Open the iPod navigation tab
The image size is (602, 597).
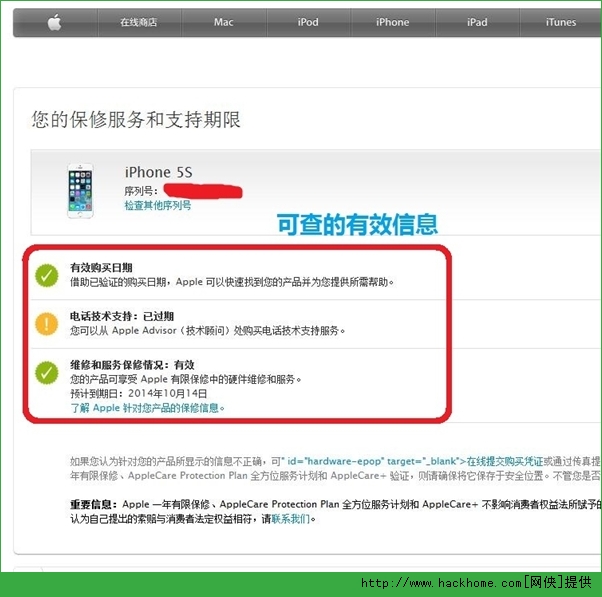tap(308, 22)
